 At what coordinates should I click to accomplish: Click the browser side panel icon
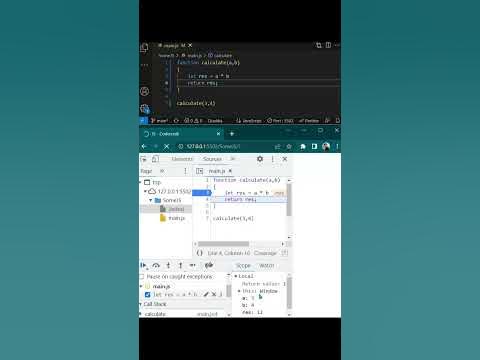314,146
